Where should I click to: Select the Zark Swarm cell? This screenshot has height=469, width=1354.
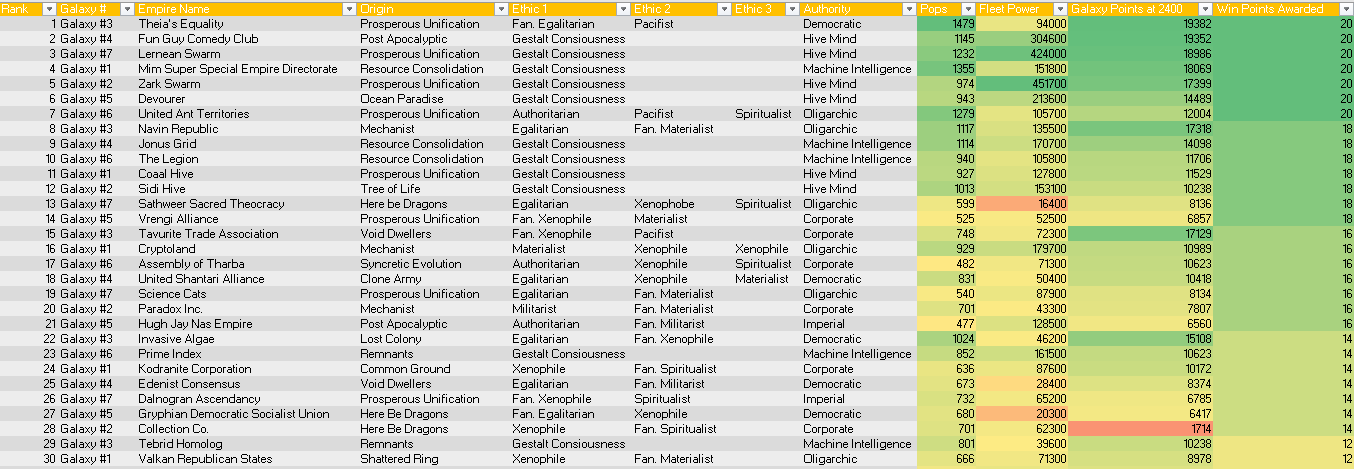[x=246, y=84]
